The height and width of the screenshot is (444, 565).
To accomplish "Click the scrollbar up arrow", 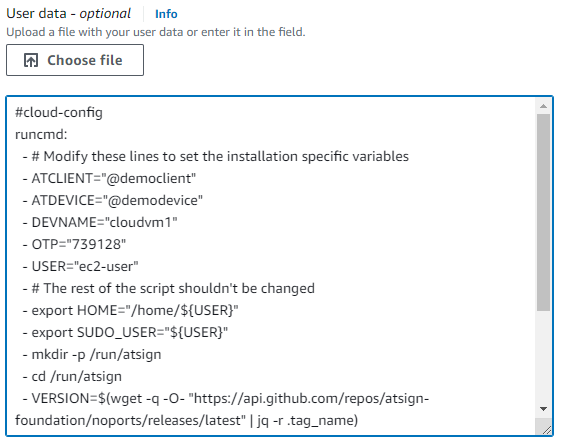I will pyautogui.click(x=543, y=106).
